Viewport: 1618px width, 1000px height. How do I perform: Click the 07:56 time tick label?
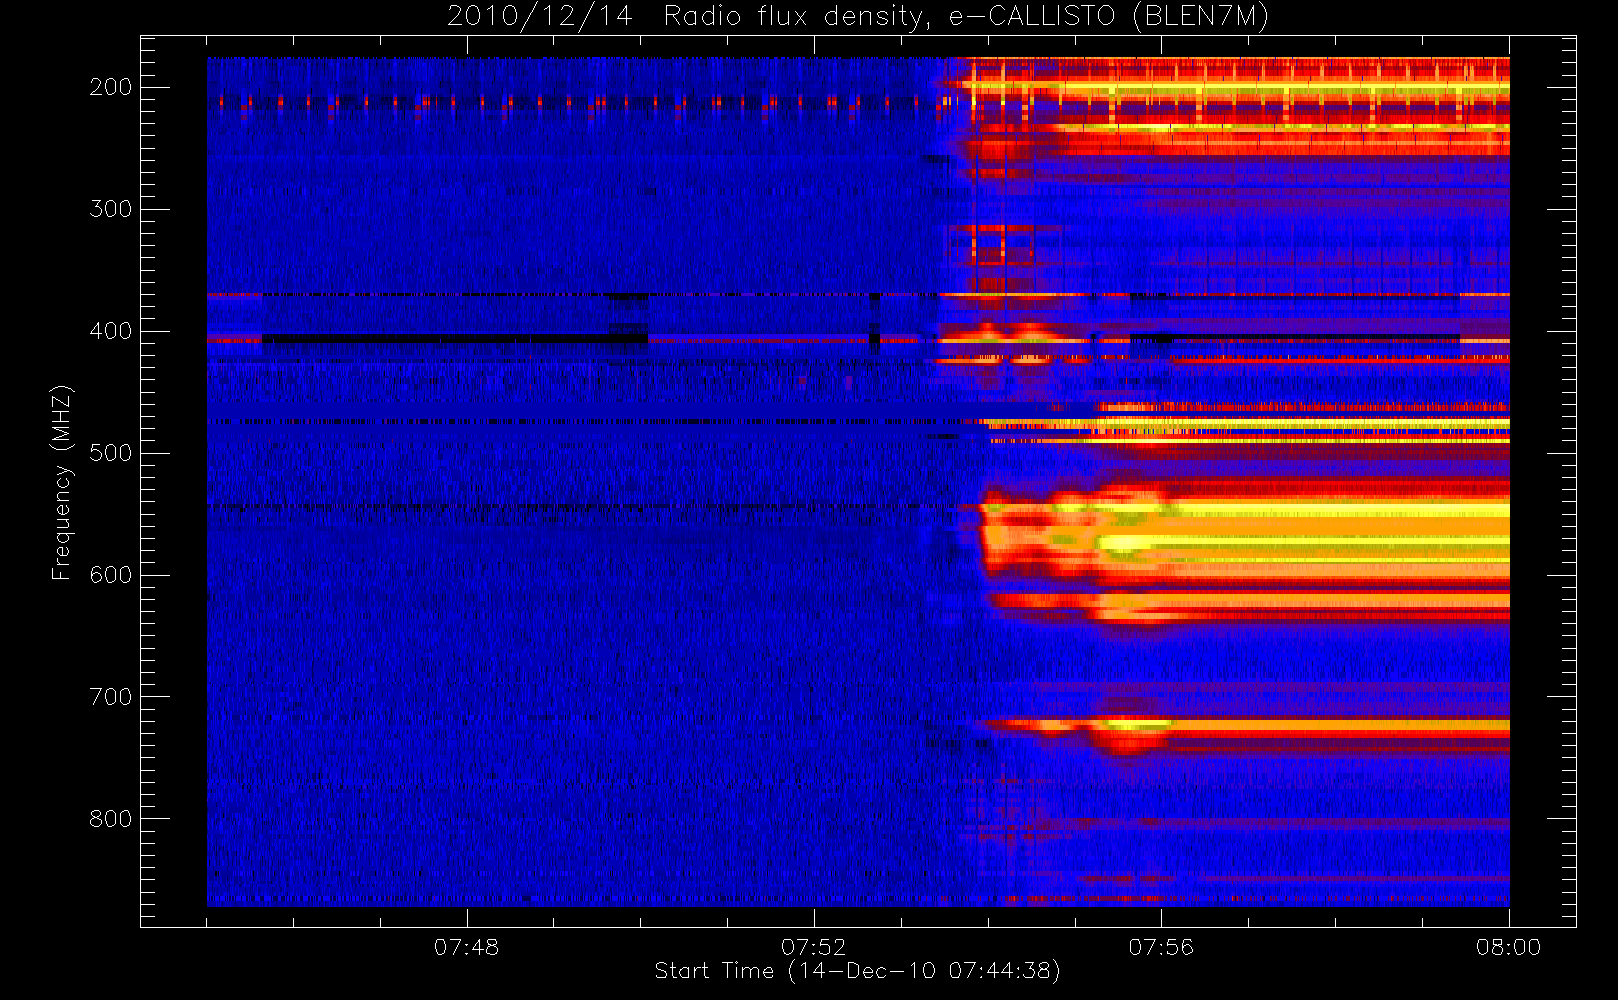pyautogui.click(x=1161, y=946)
